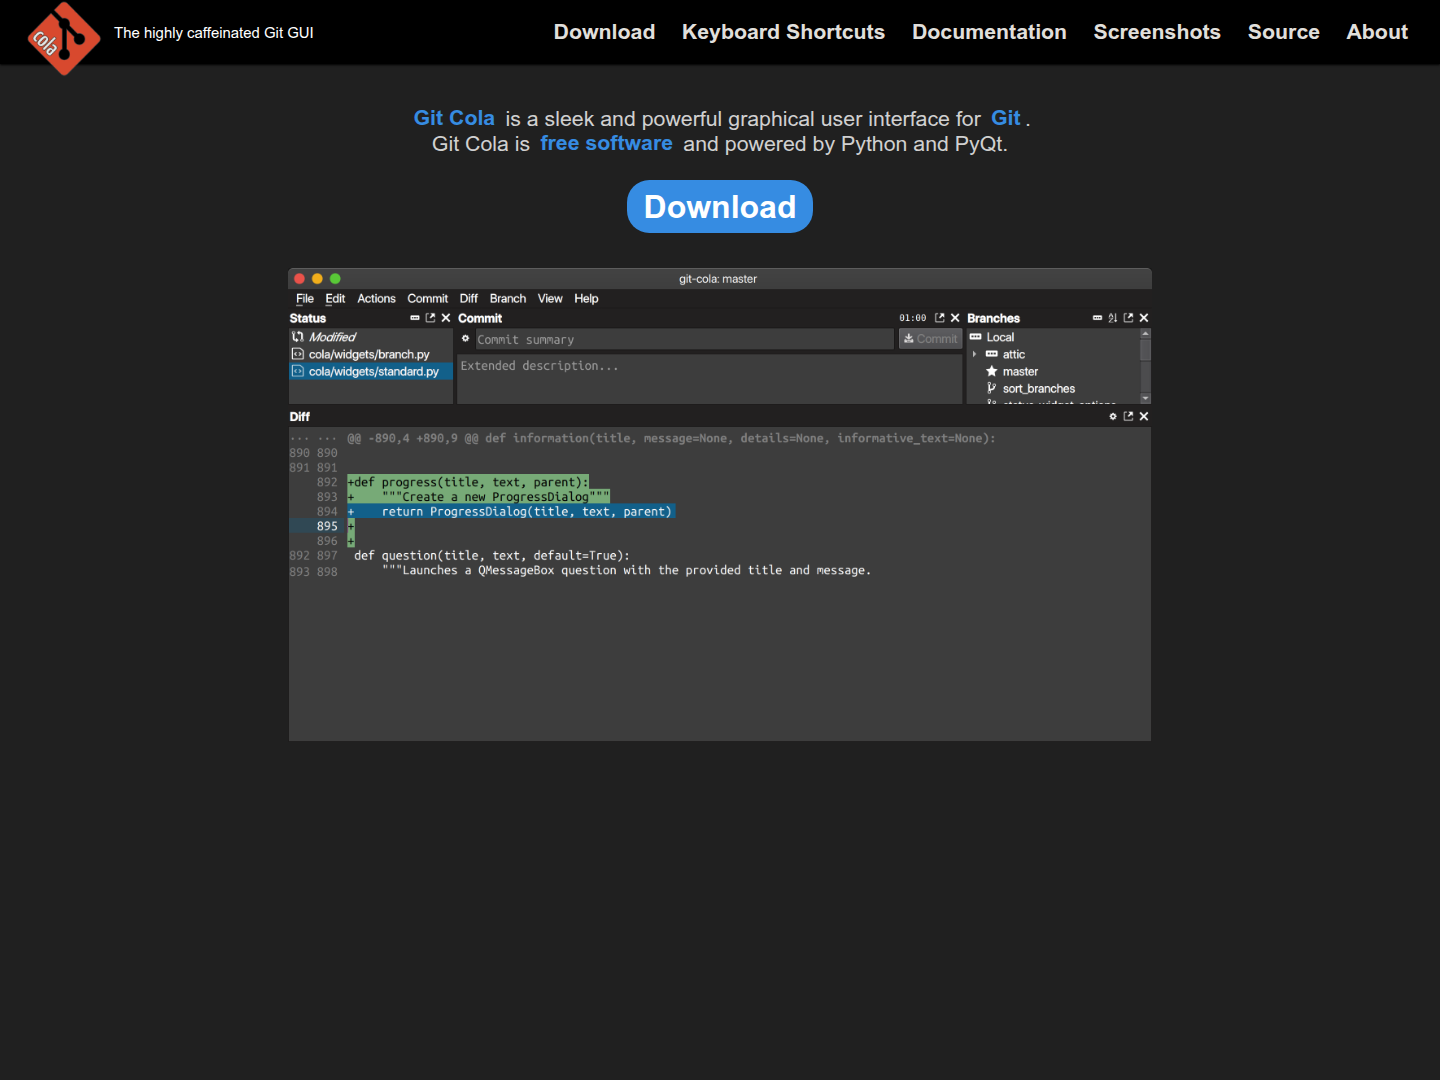
Task: Focus the Commit summary field
Action: pyautogui.click(x=684, y=339)
